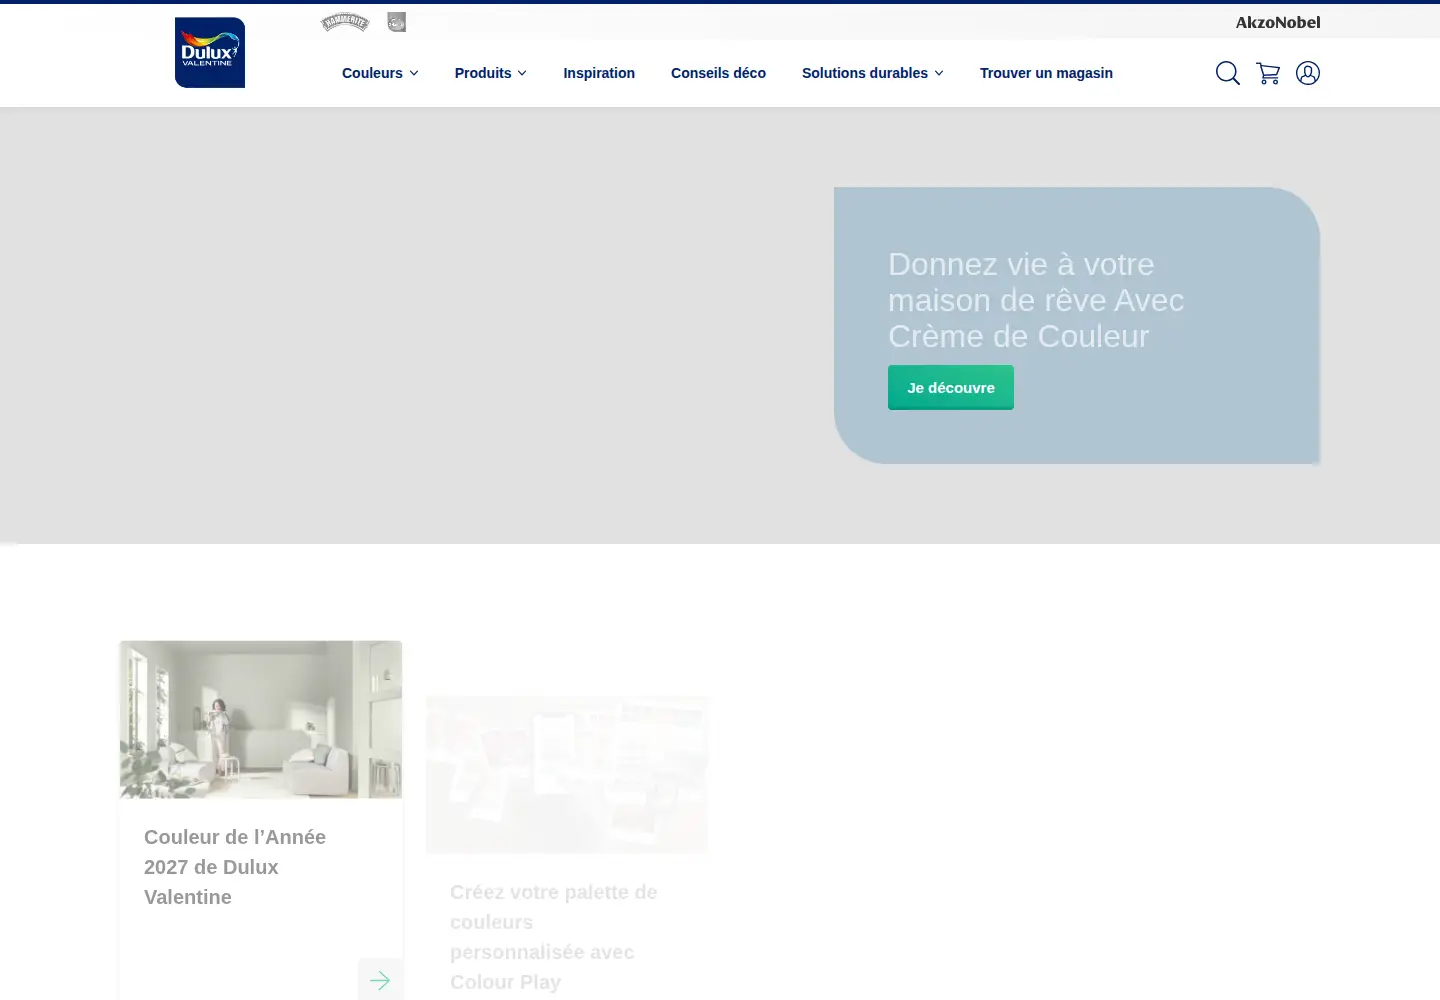Open the search magnifier icon

[x=1228, y=73]
